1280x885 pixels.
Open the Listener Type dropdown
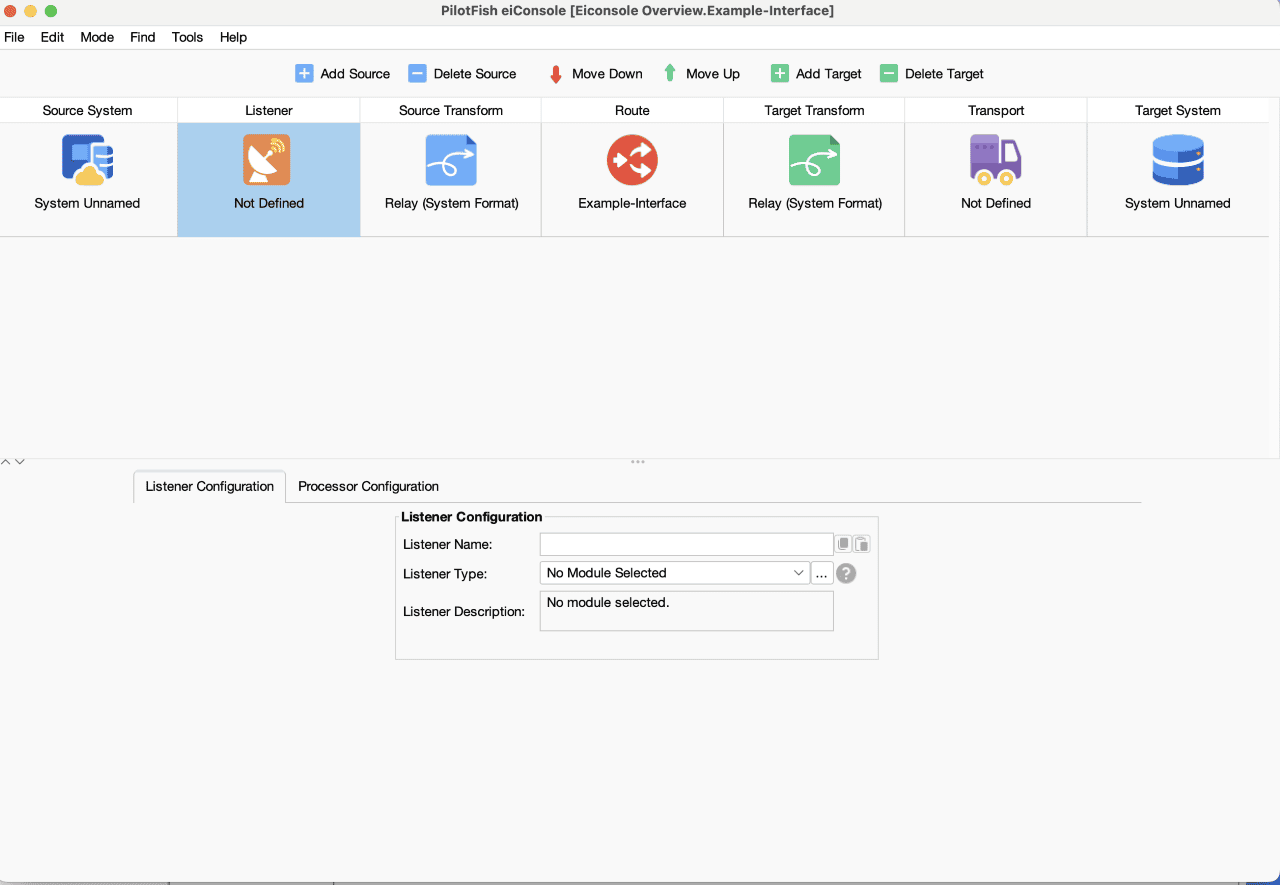675,573
